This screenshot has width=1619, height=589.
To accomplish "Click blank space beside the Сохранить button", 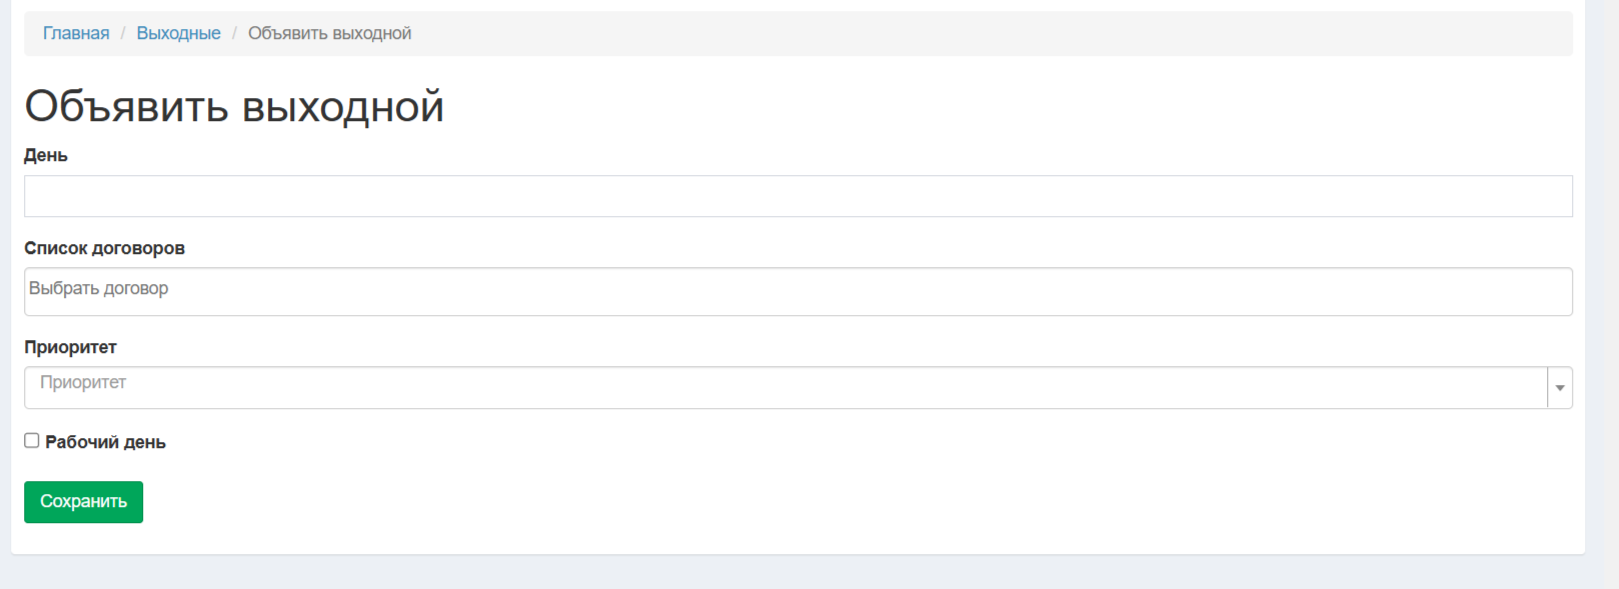I will (x=600, y=502).
